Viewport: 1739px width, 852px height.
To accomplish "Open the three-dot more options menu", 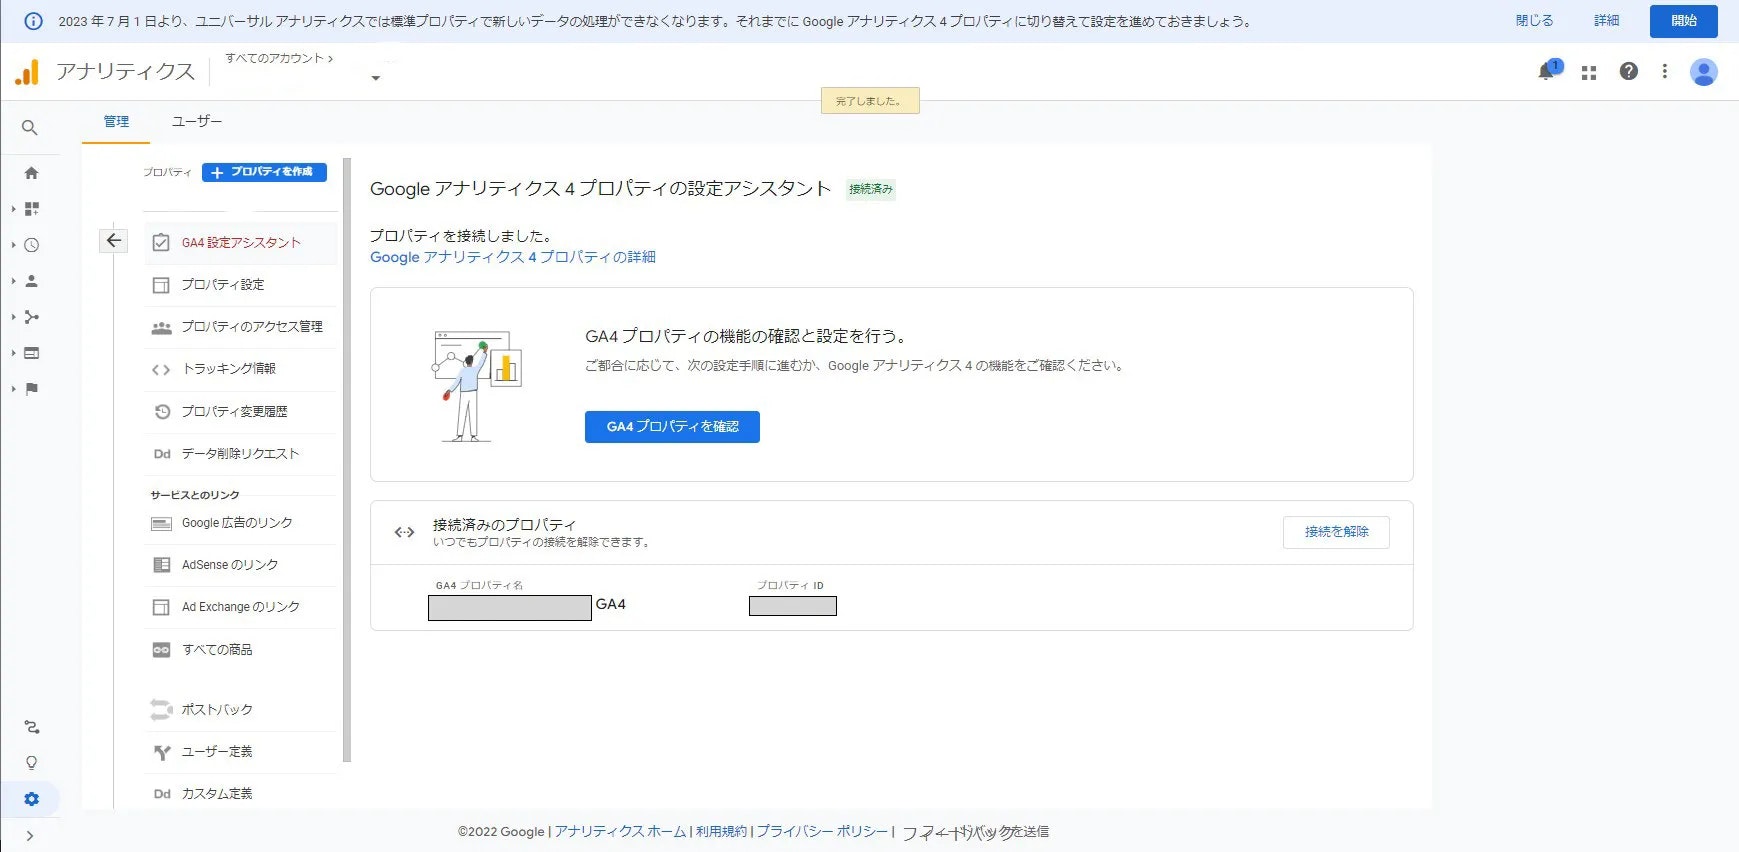I will pyautogui.click(x=1665, y=71).
